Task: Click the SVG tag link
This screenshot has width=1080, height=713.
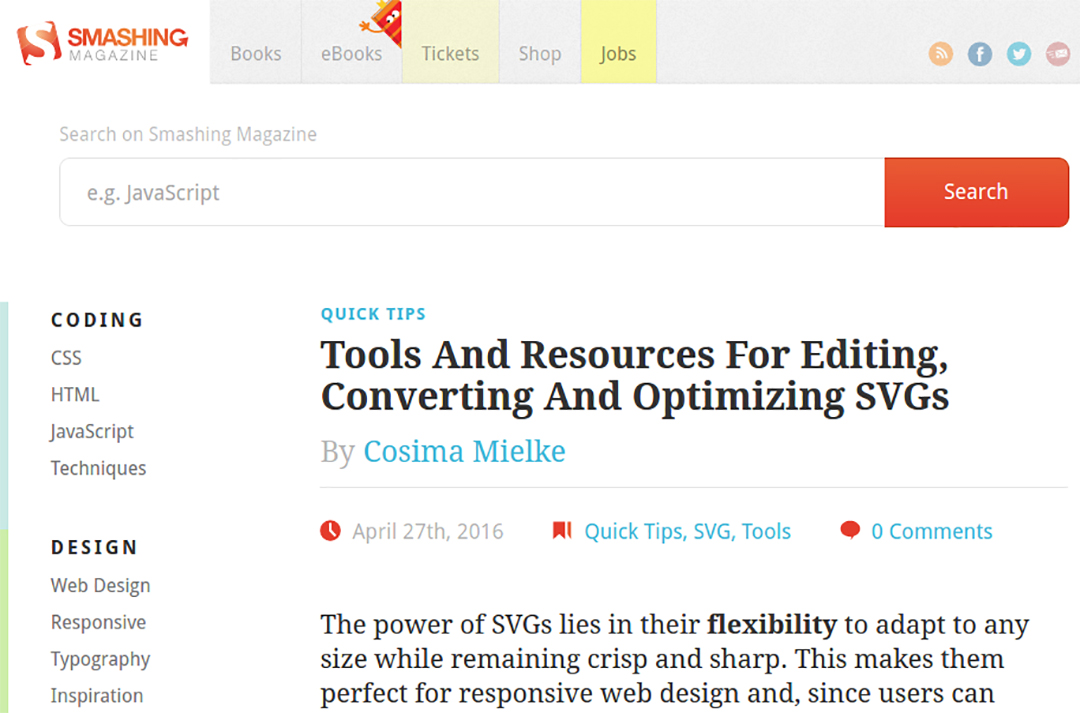Action: coord(713,532)
